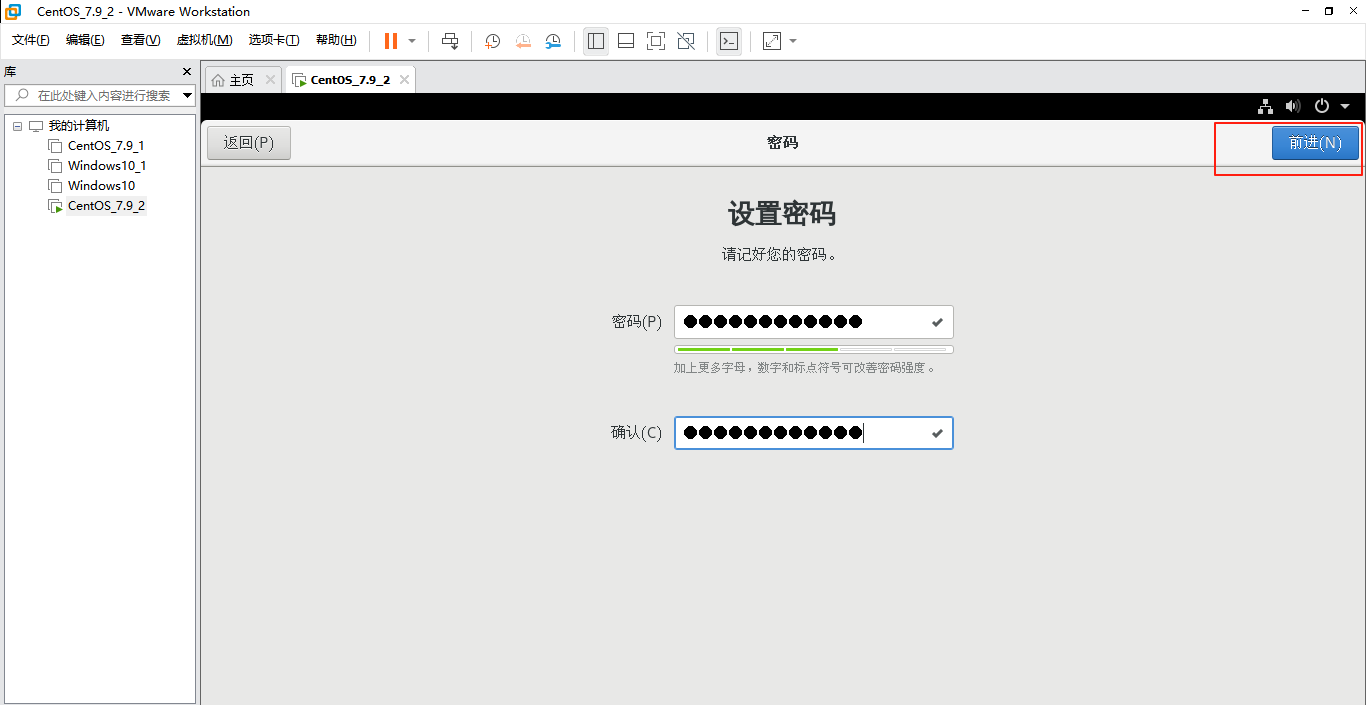Open the Snapshot Manager
Image resolution: width=1366 pixels, height=705 pixels.
553,41
